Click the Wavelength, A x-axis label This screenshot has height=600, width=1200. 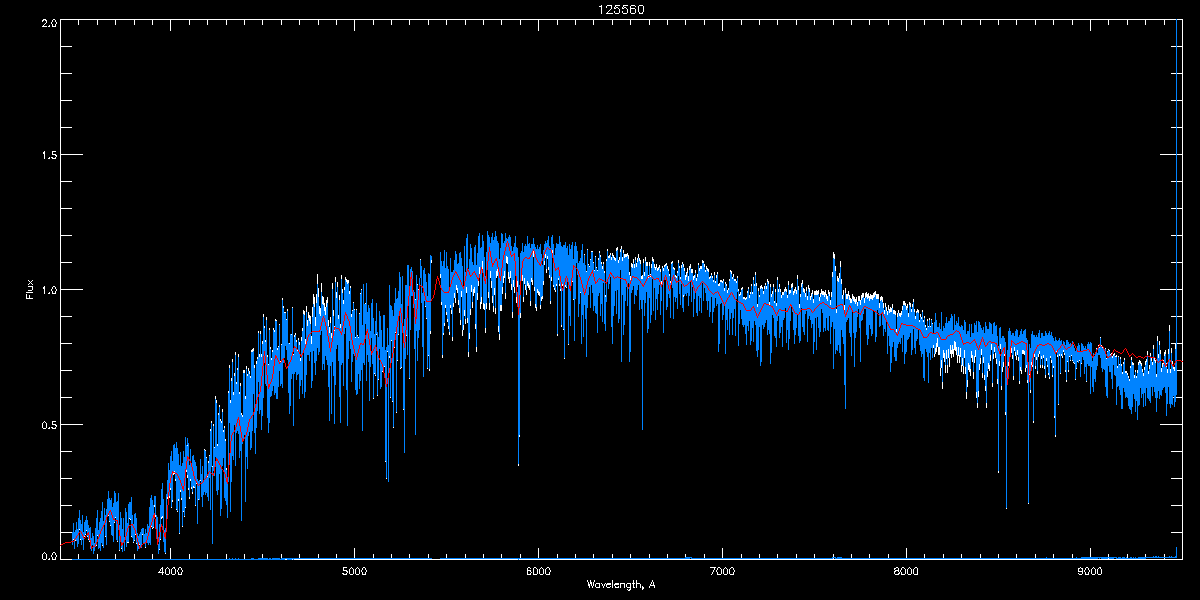tap(621, 584)
